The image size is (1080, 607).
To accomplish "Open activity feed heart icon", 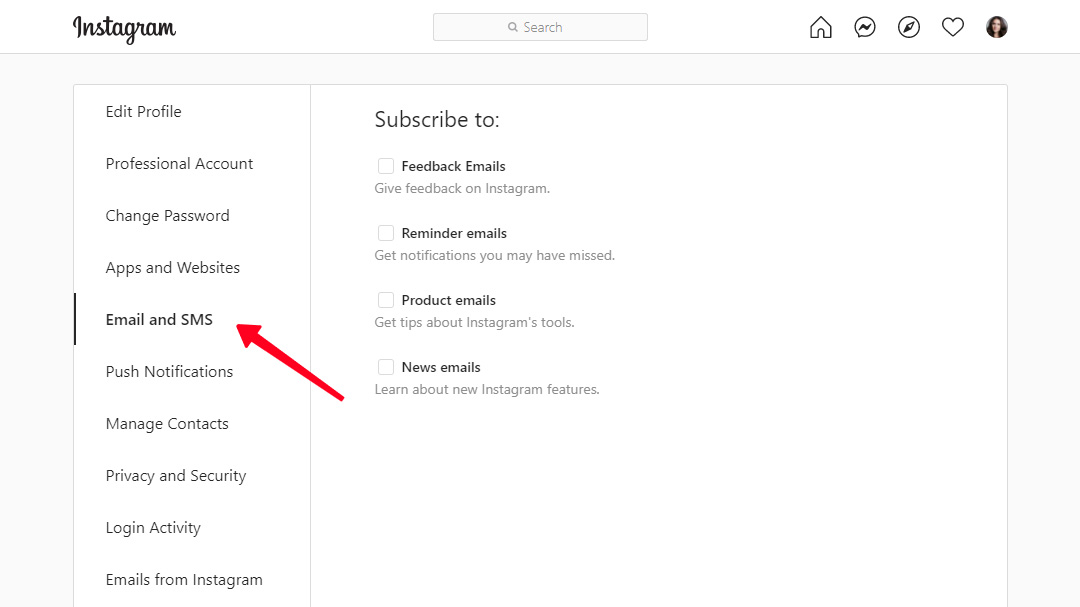I will tap(953, 28).
